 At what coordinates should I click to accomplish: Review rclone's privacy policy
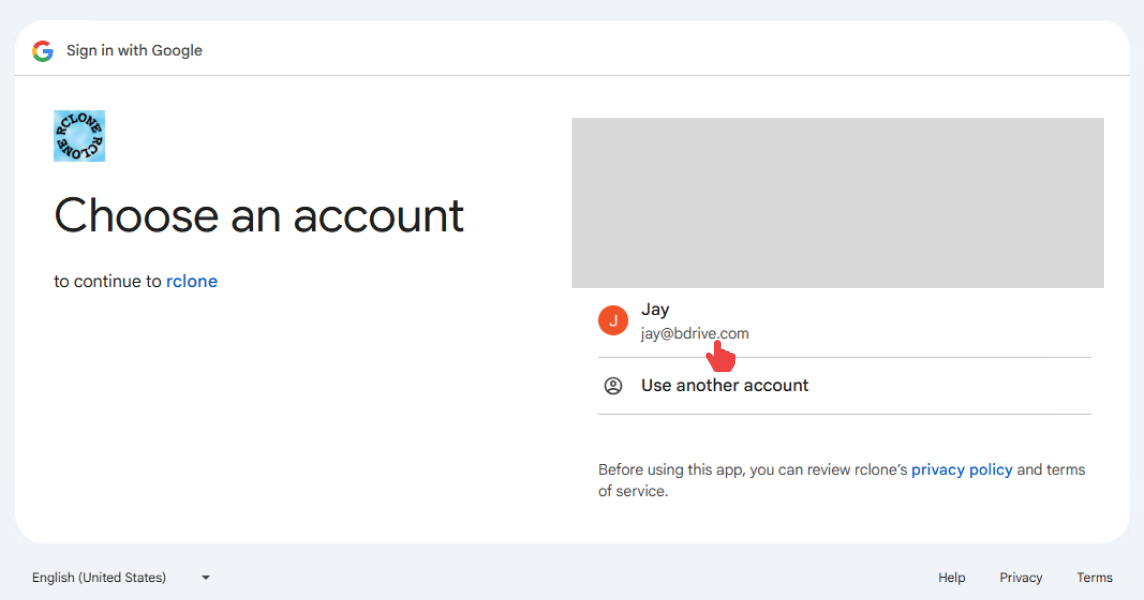point(961,469)
